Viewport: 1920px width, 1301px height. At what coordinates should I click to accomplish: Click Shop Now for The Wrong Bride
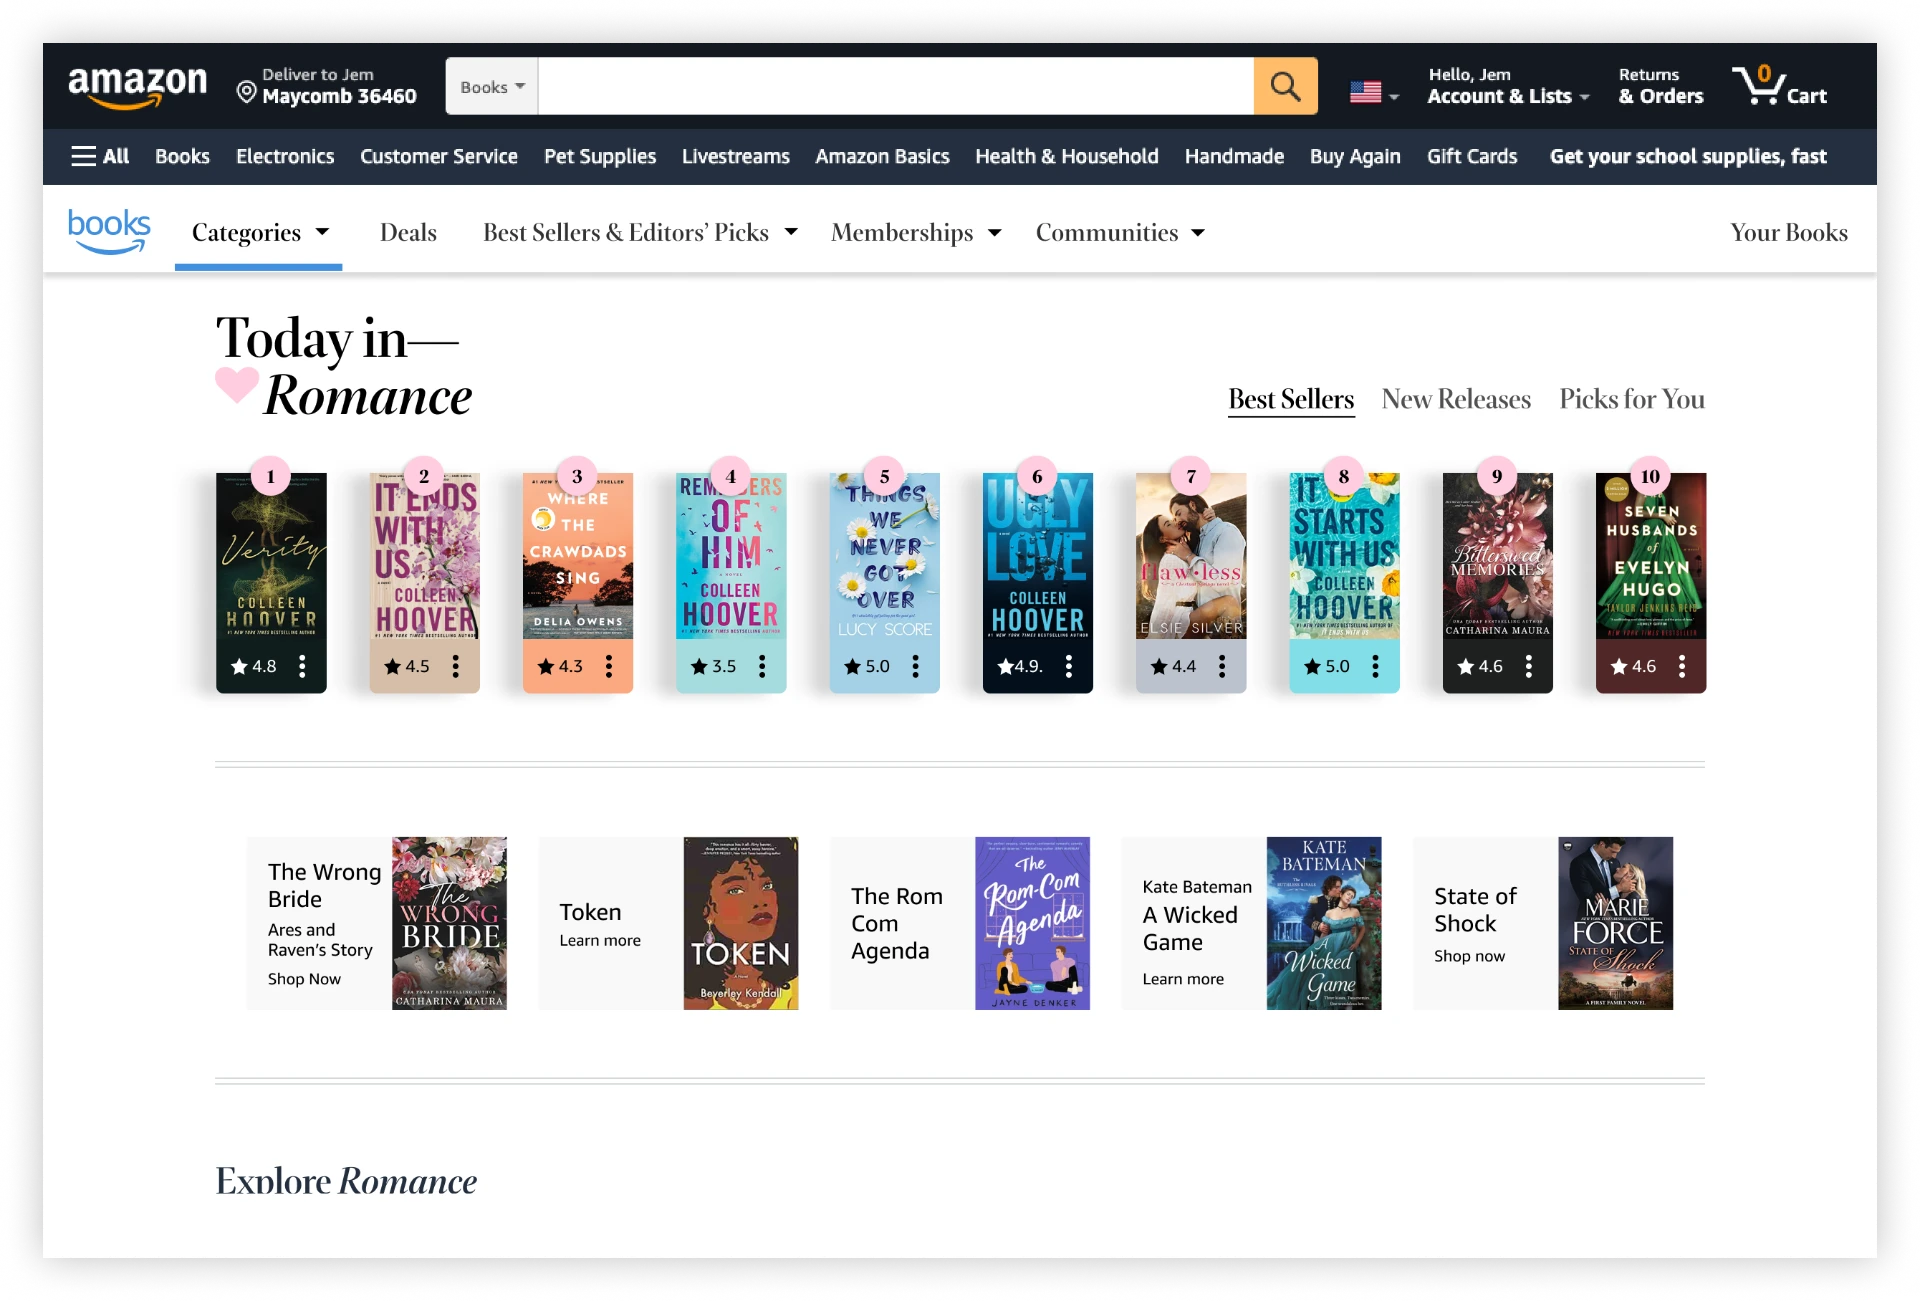pyautogui.click(x=304, y=979)
